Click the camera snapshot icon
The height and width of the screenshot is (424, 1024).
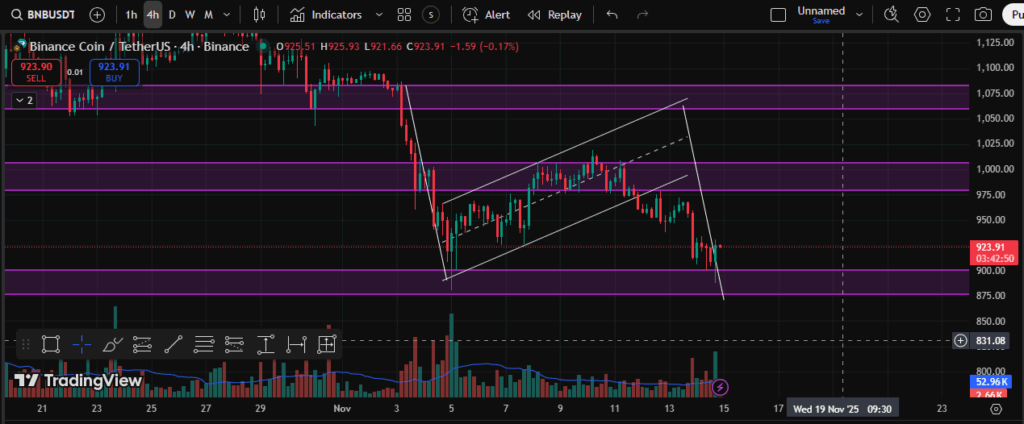pos(983,15)
